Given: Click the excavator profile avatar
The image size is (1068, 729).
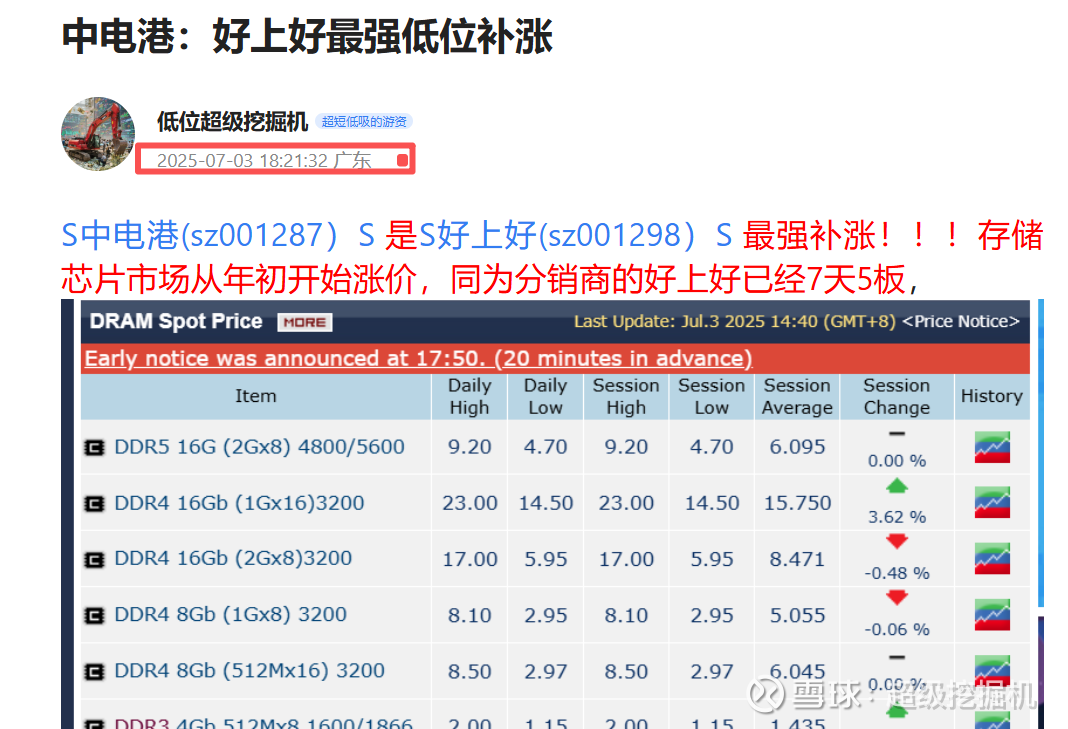Looking at the screenshot, I should [98, 134].
